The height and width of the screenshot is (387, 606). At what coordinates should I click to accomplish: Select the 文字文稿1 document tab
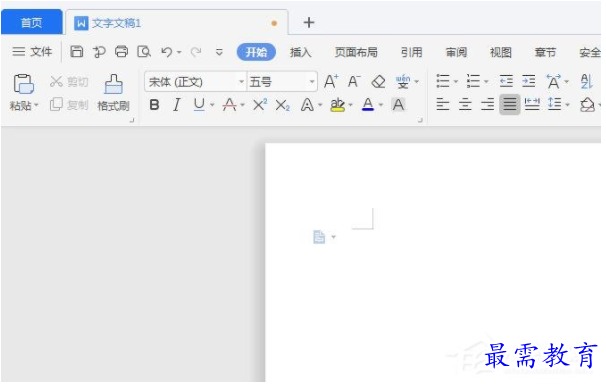click(177, 23)
